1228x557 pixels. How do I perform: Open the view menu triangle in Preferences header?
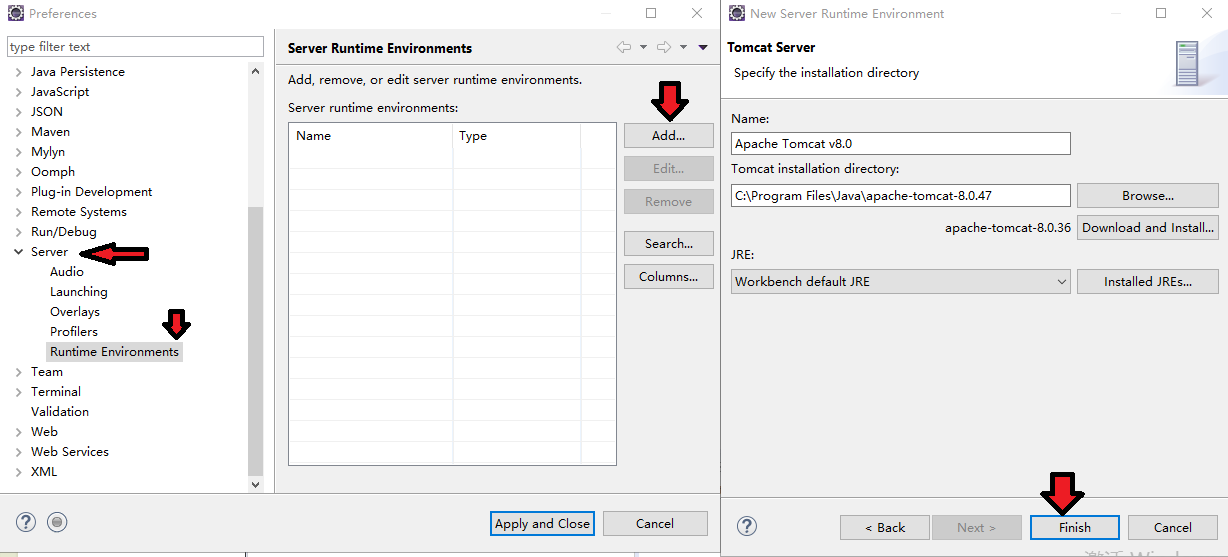[703, 47]
